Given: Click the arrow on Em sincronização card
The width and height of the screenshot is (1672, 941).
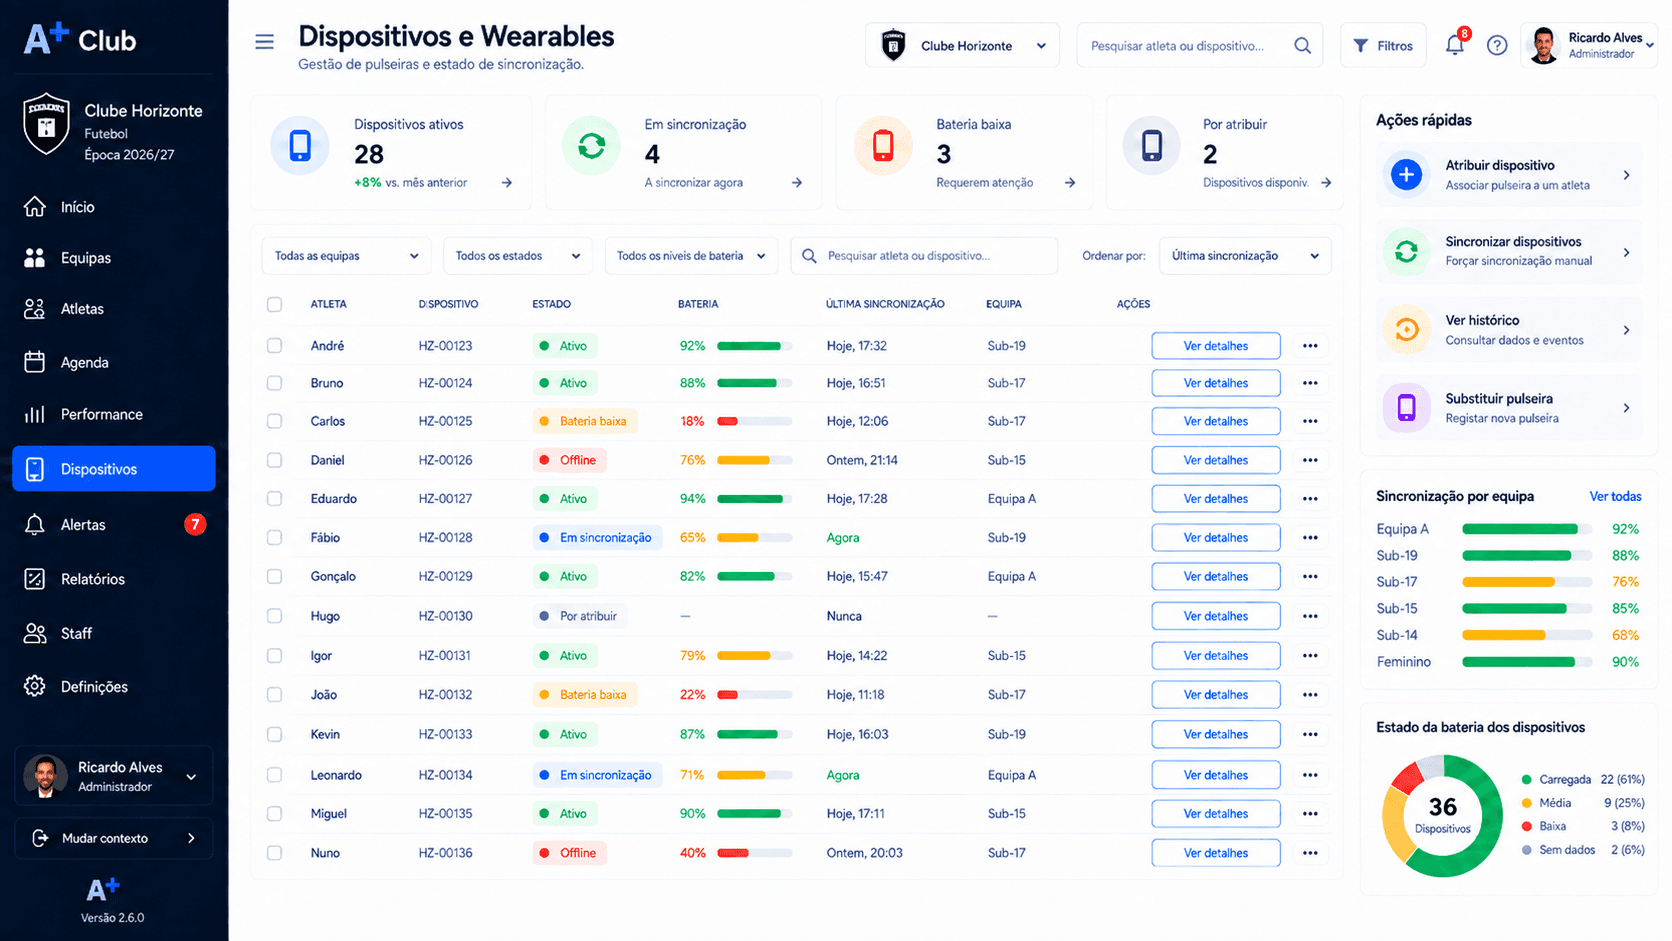Looking at the screenshot, I should click(x=797, y=183).
